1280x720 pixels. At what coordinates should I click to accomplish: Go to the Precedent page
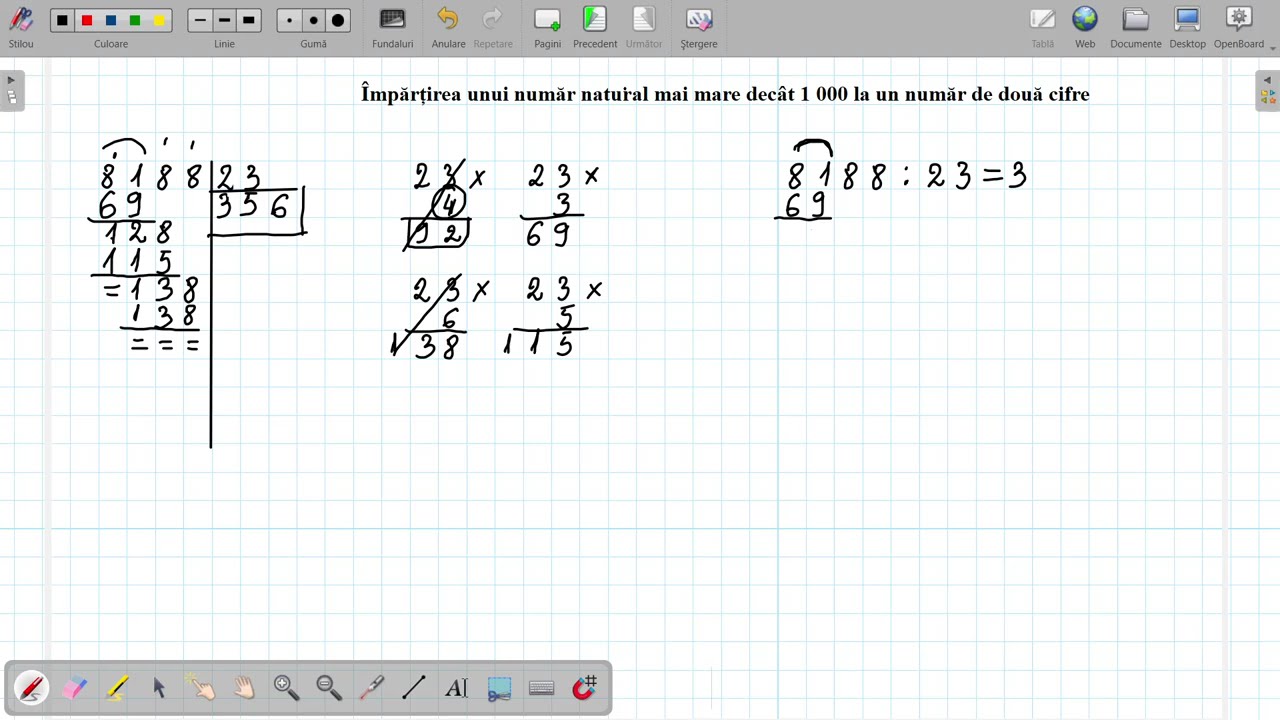595,27
